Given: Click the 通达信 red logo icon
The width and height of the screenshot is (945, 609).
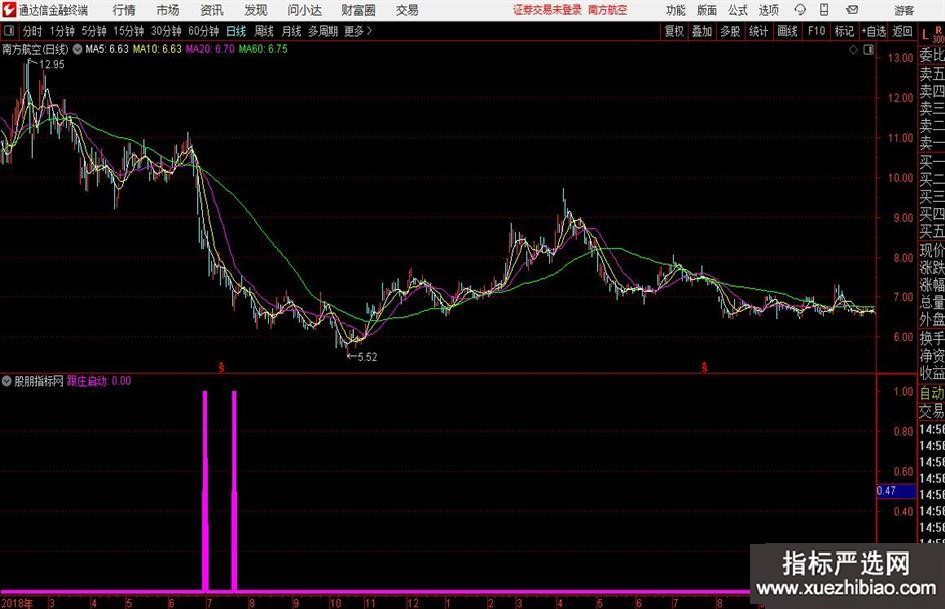Looking at the screenshot, I should pos(9,10).
